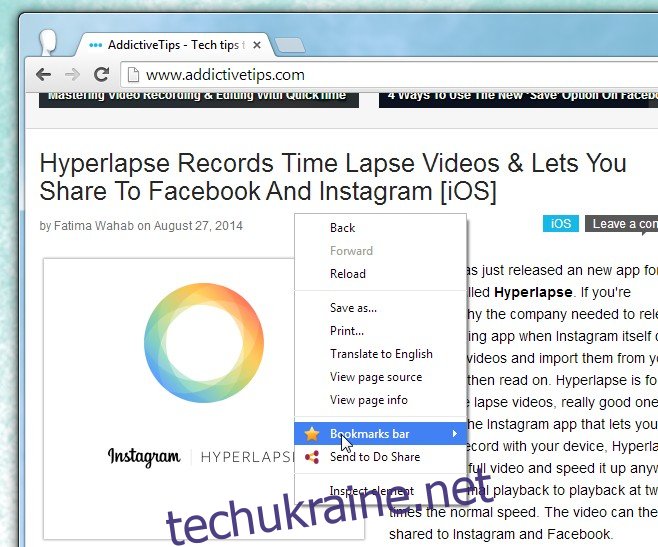
Task: Click author name Fatima Wahab
Action: click(94, 226)
